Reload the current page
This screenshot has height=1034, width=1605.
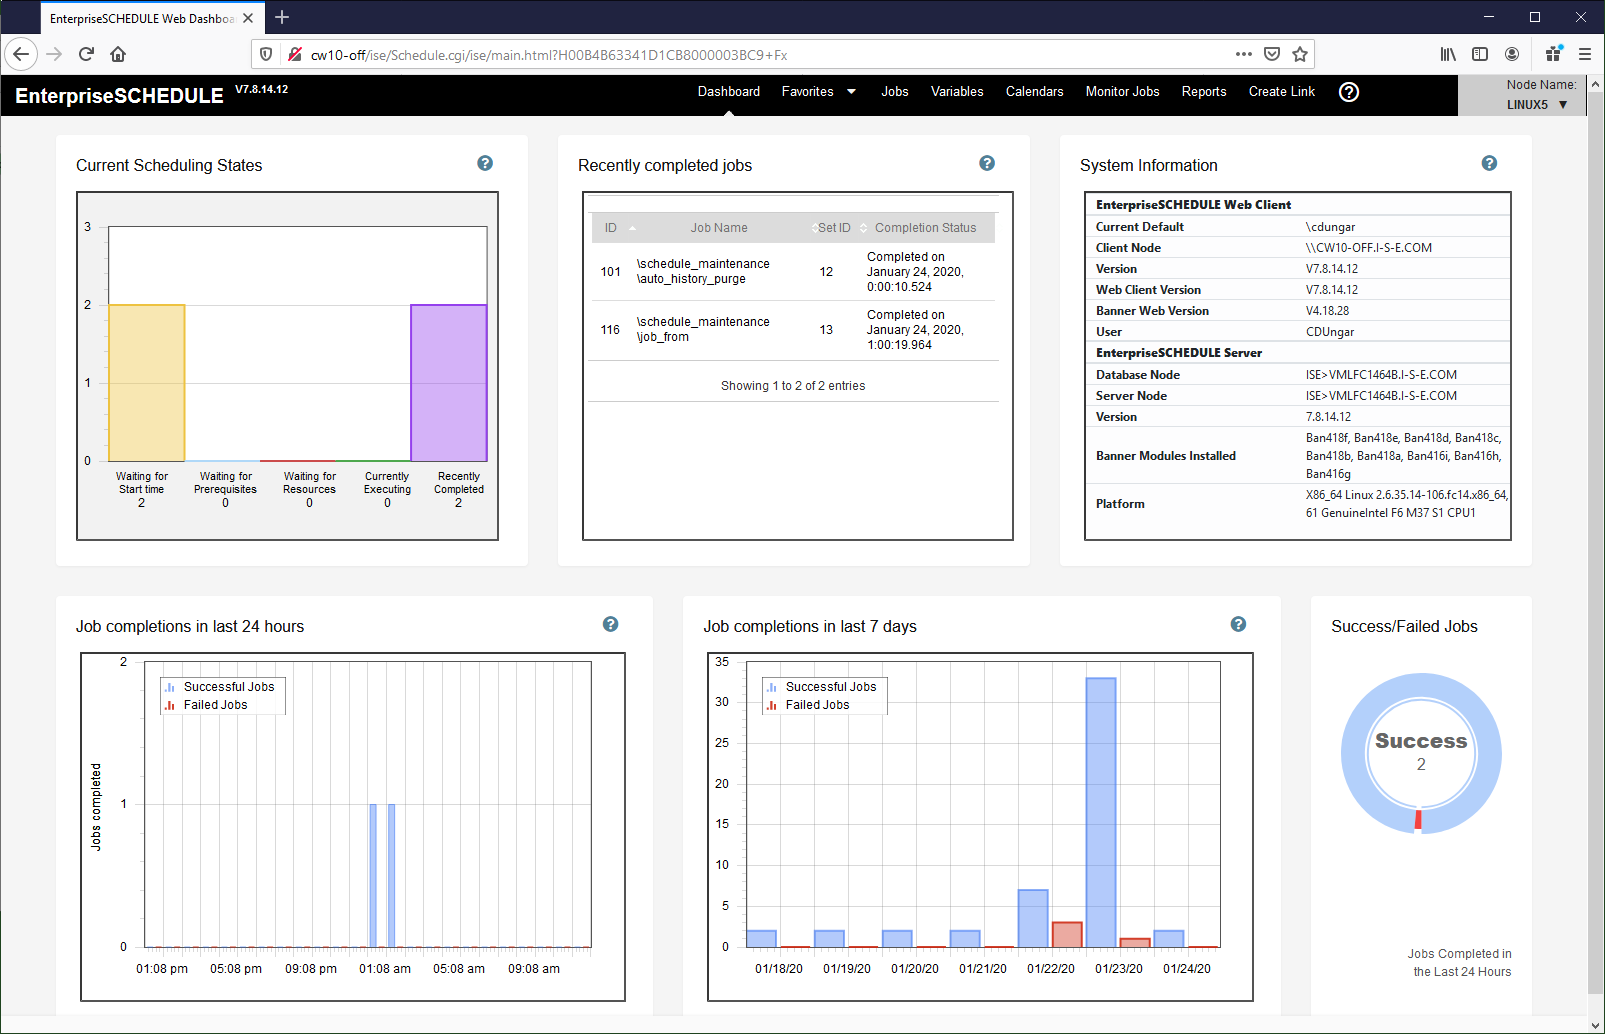point(86,54)
